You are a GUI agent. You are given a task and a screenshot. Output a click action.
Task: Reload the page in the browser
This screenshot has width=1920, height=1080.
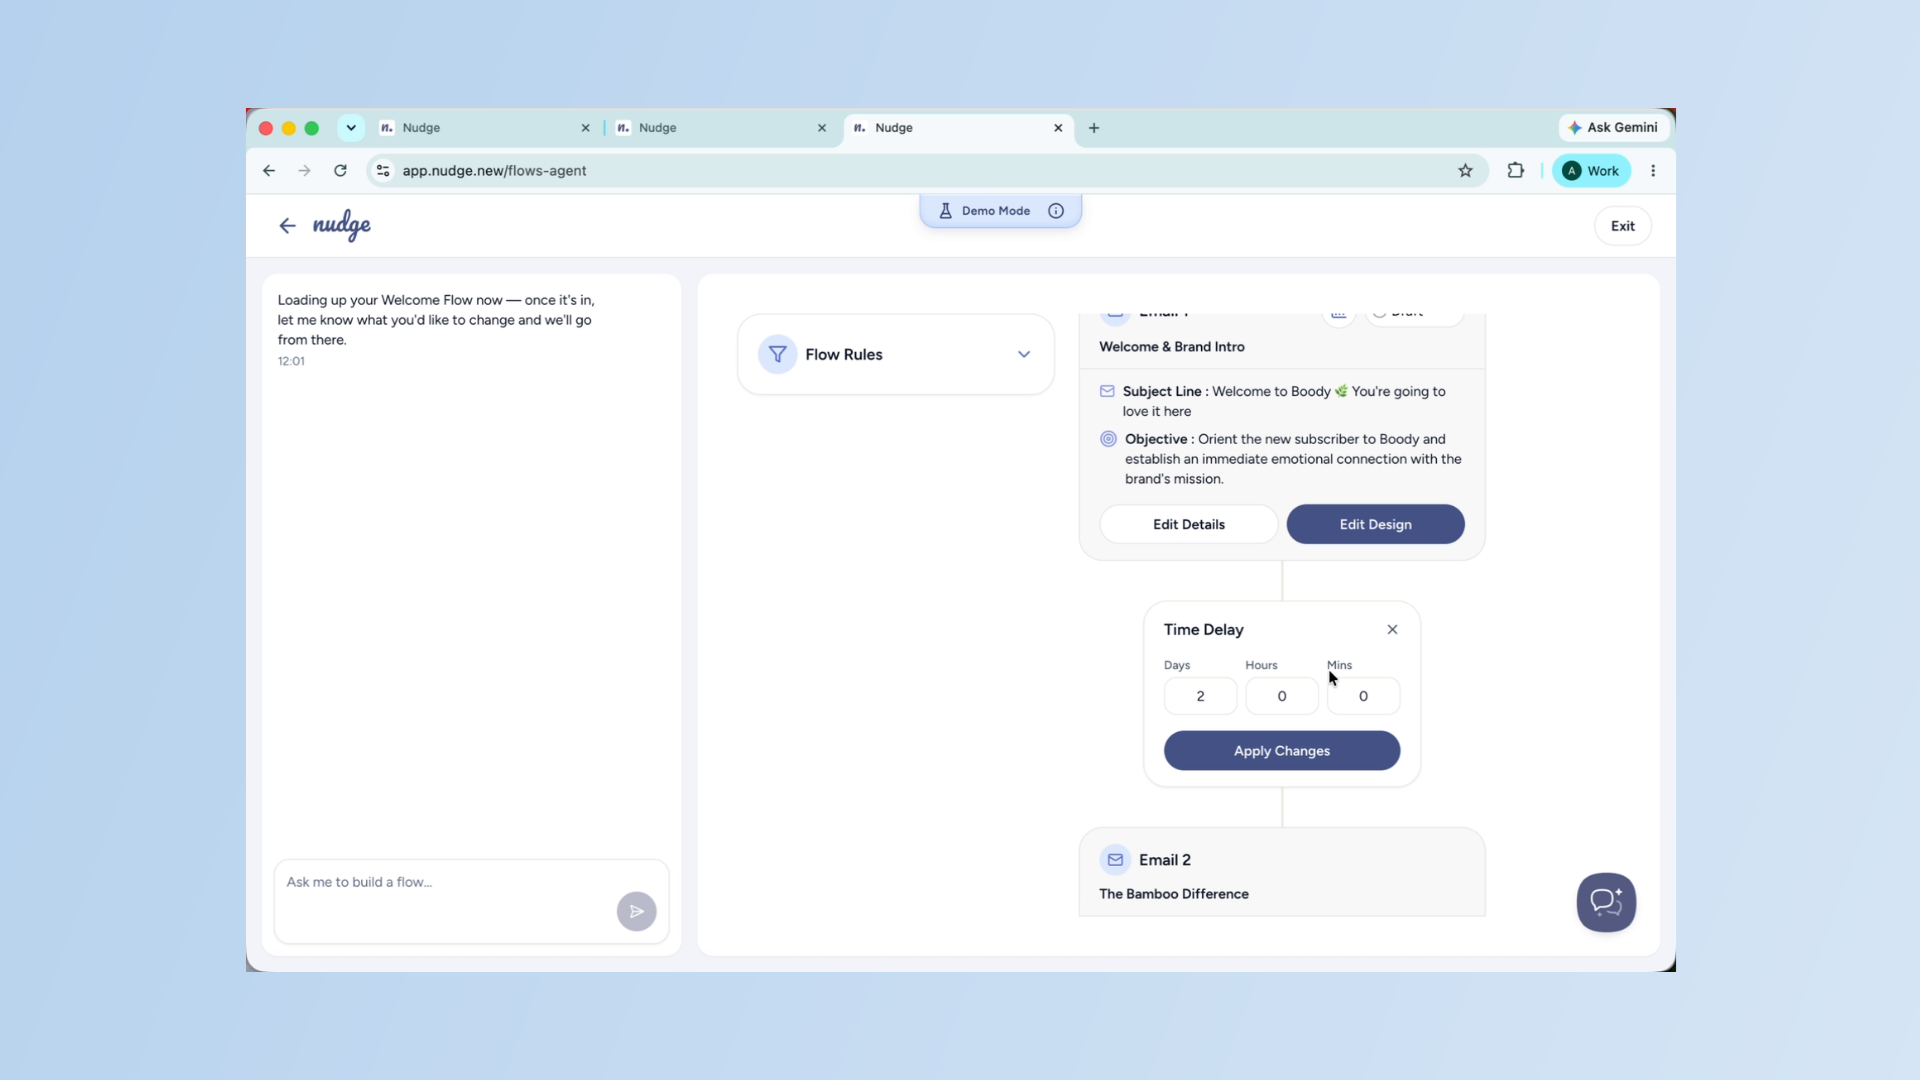click(x=340, y=171)
